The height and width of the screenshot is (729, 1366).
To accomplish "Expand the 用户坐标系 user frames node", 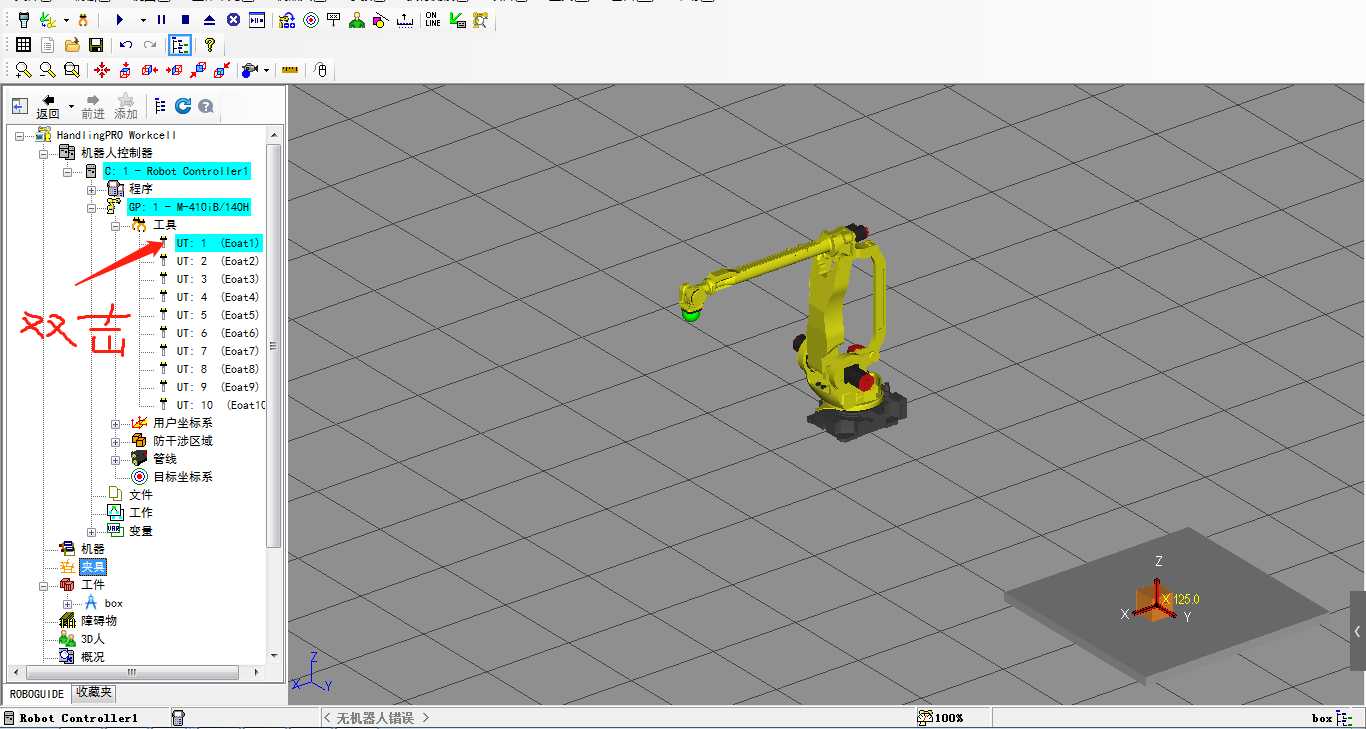I will coord(115,423).
